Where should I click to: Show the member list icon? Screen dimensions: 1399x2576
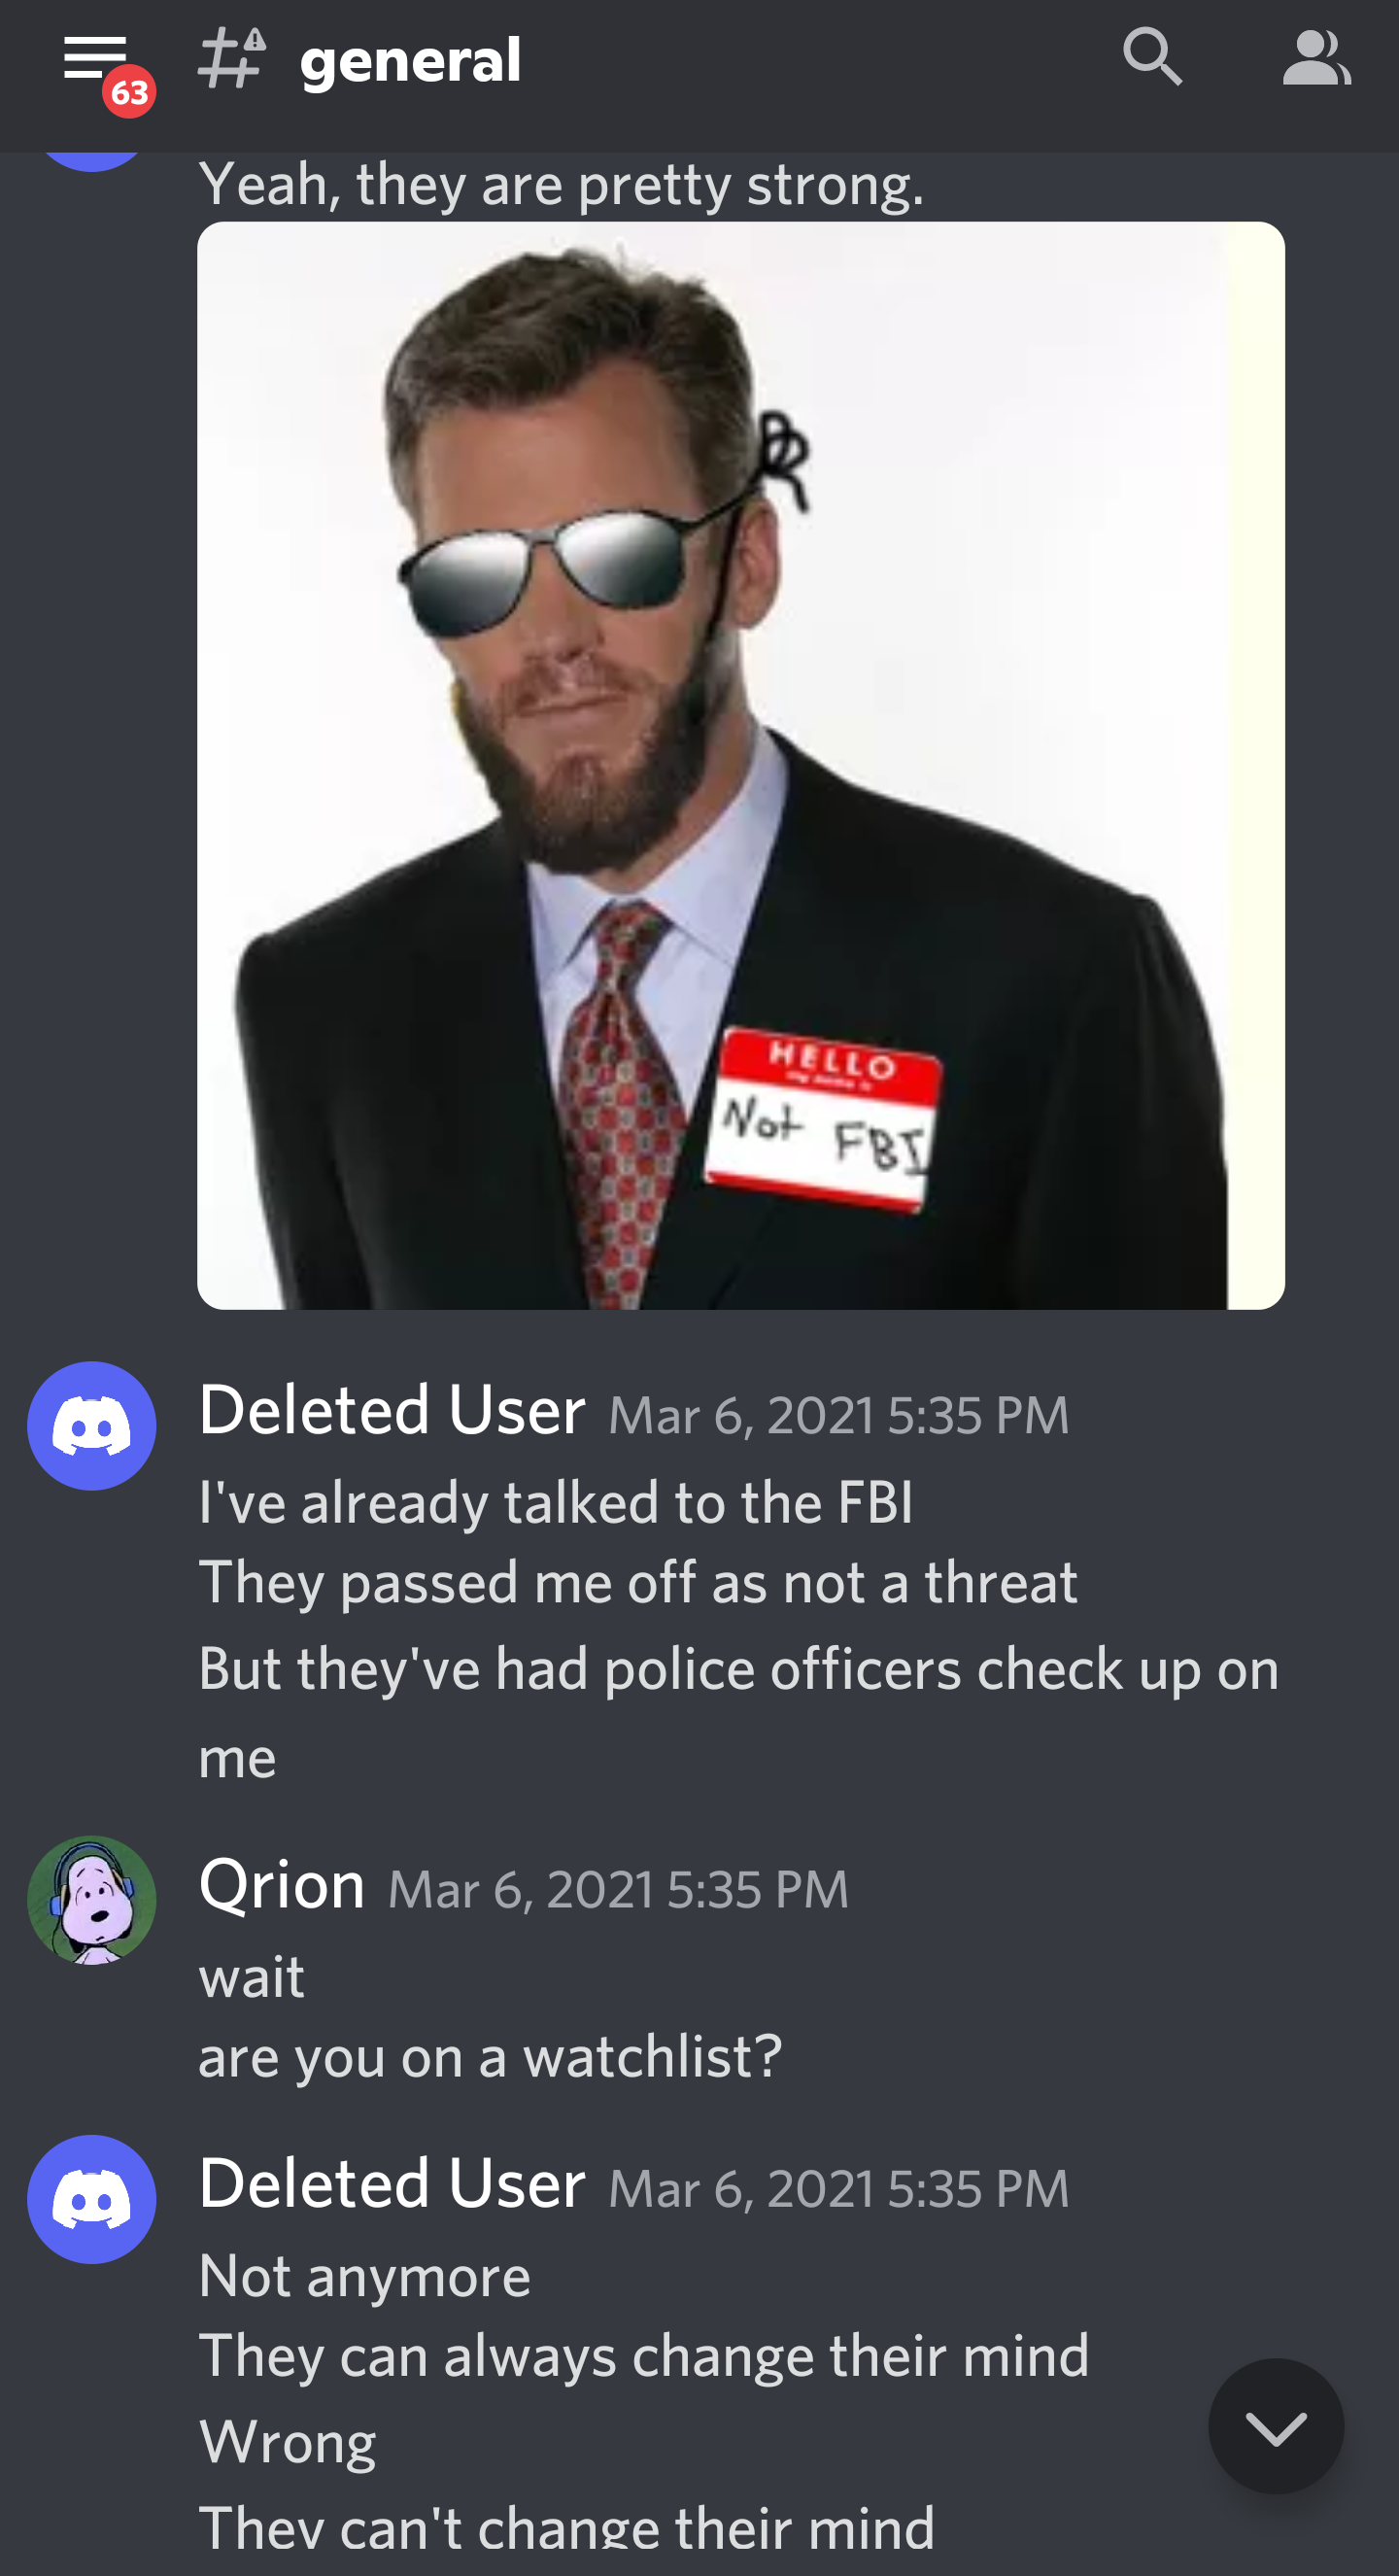(x=1316, y=57)
